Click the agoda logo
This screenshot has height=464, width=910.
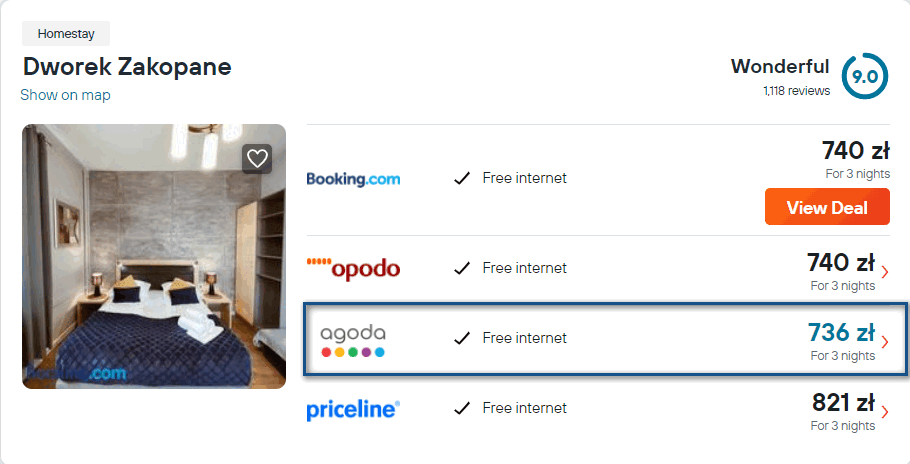point(352,339)
